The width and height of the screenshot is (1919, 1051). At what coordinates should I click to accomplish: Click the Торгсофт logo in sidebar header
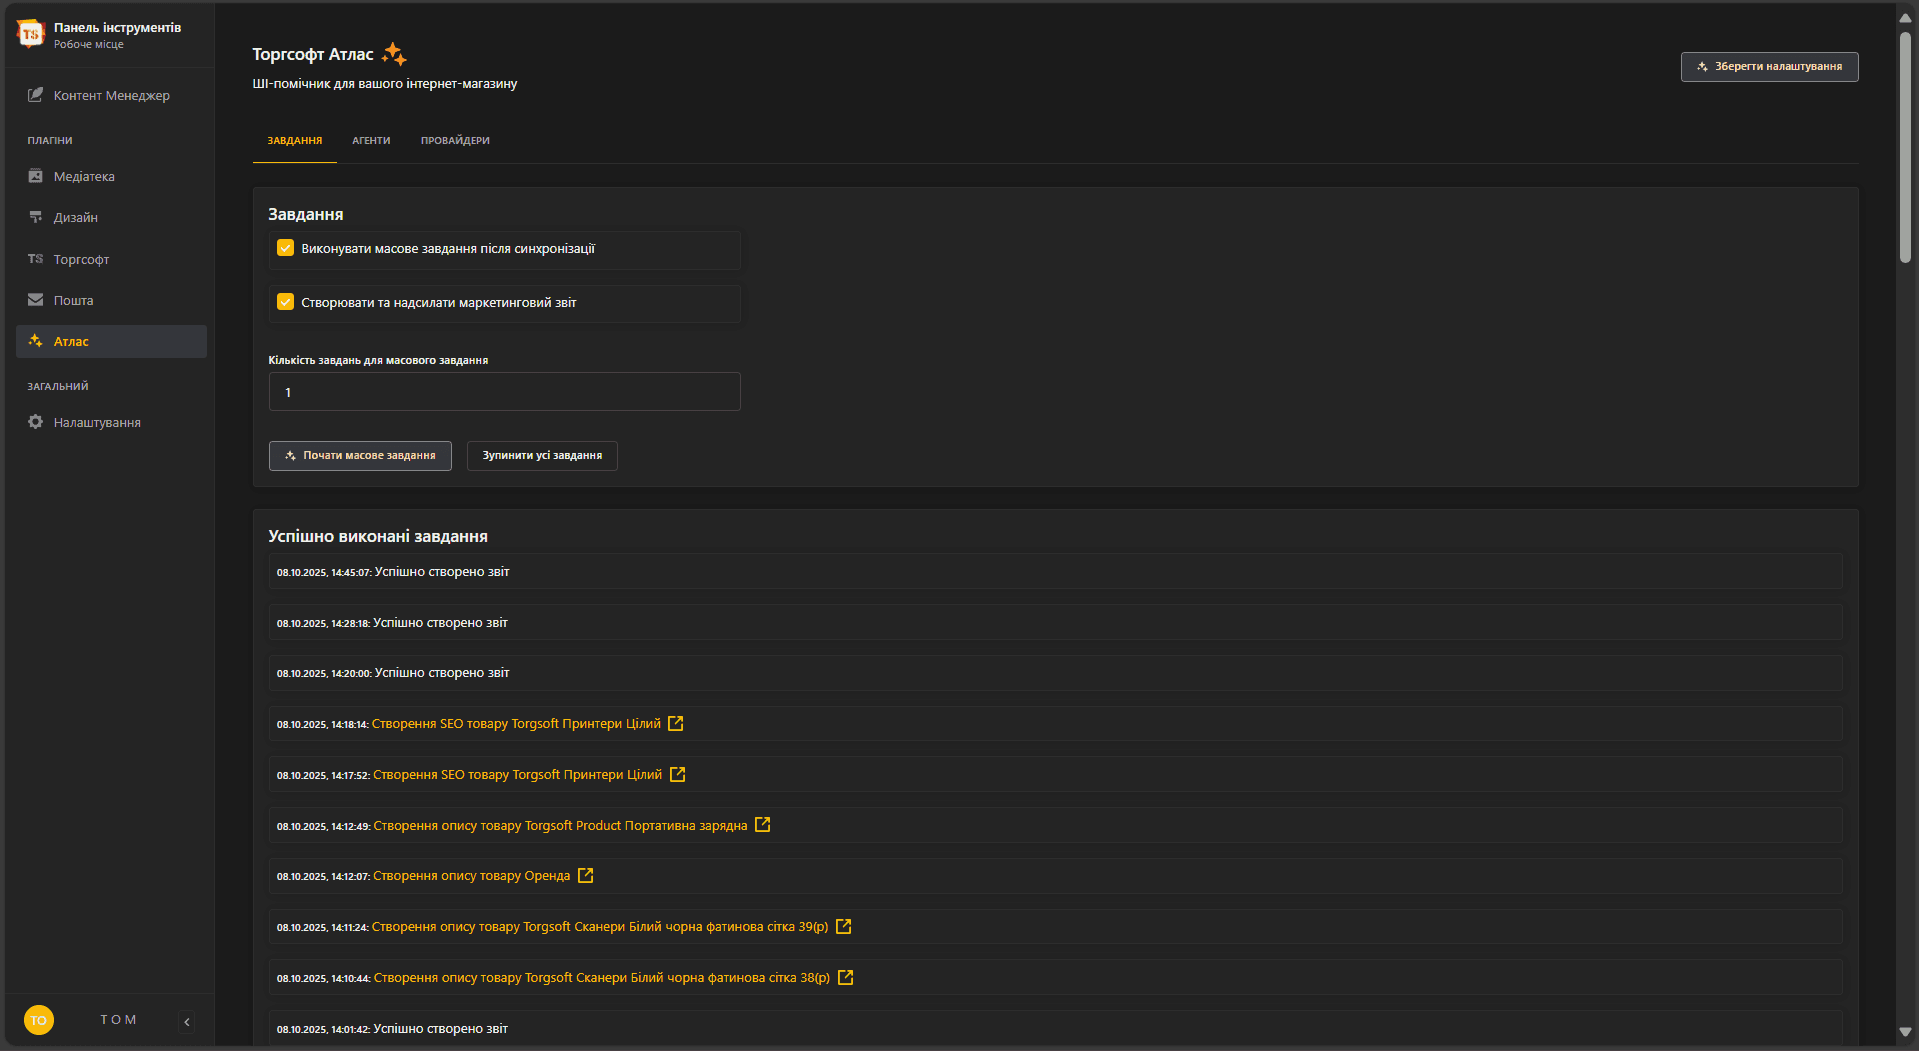click(31, 34)
